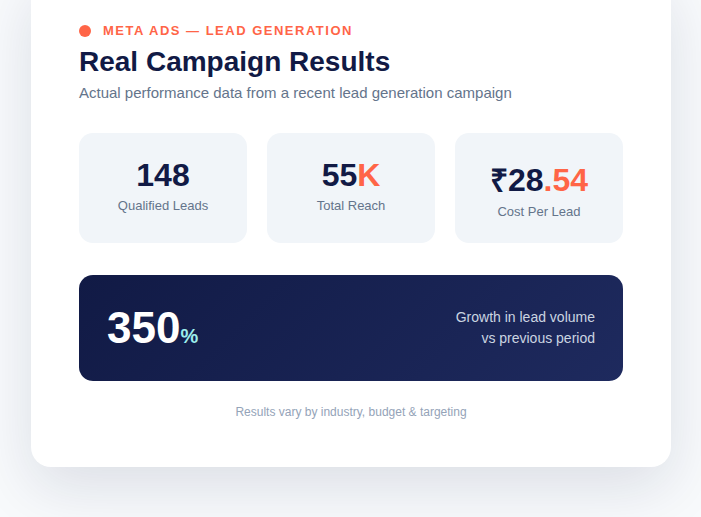The height and width of the screenshot is (517, 701).
Task: Open the Cost Per Lead stat card
Action: click(x=539, y=188)
